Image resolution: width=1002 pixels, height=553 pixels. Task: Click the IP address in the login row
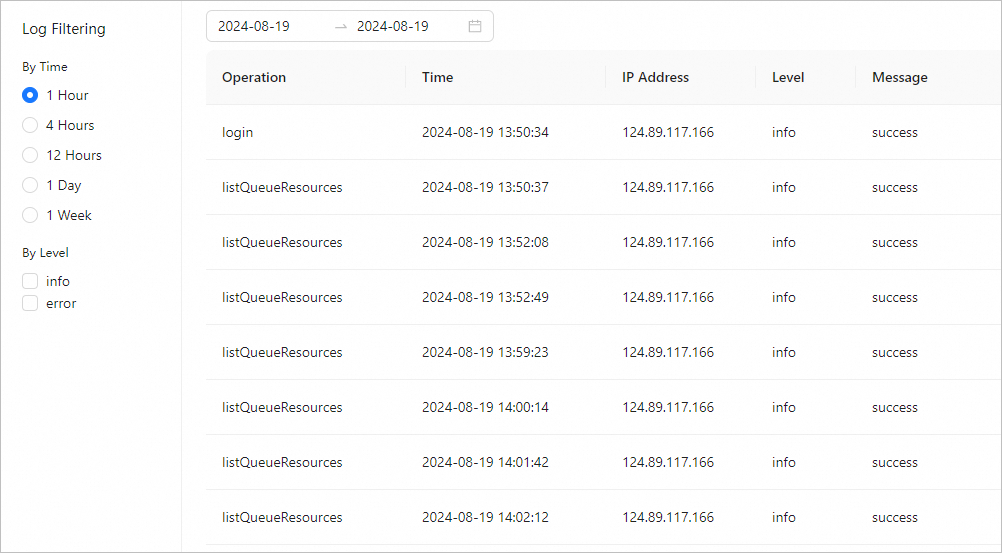pos(668,132)
